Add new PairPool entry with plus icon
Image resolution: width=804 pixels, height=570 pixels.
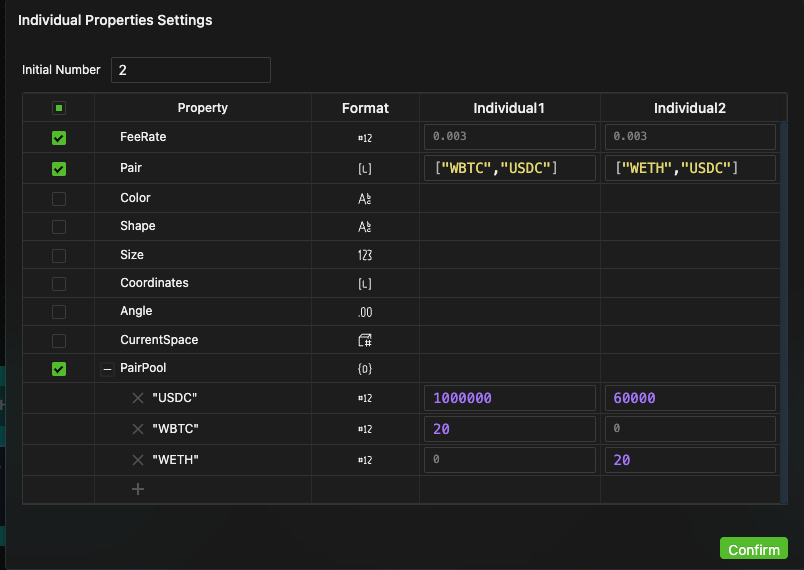tap(138, 489)
